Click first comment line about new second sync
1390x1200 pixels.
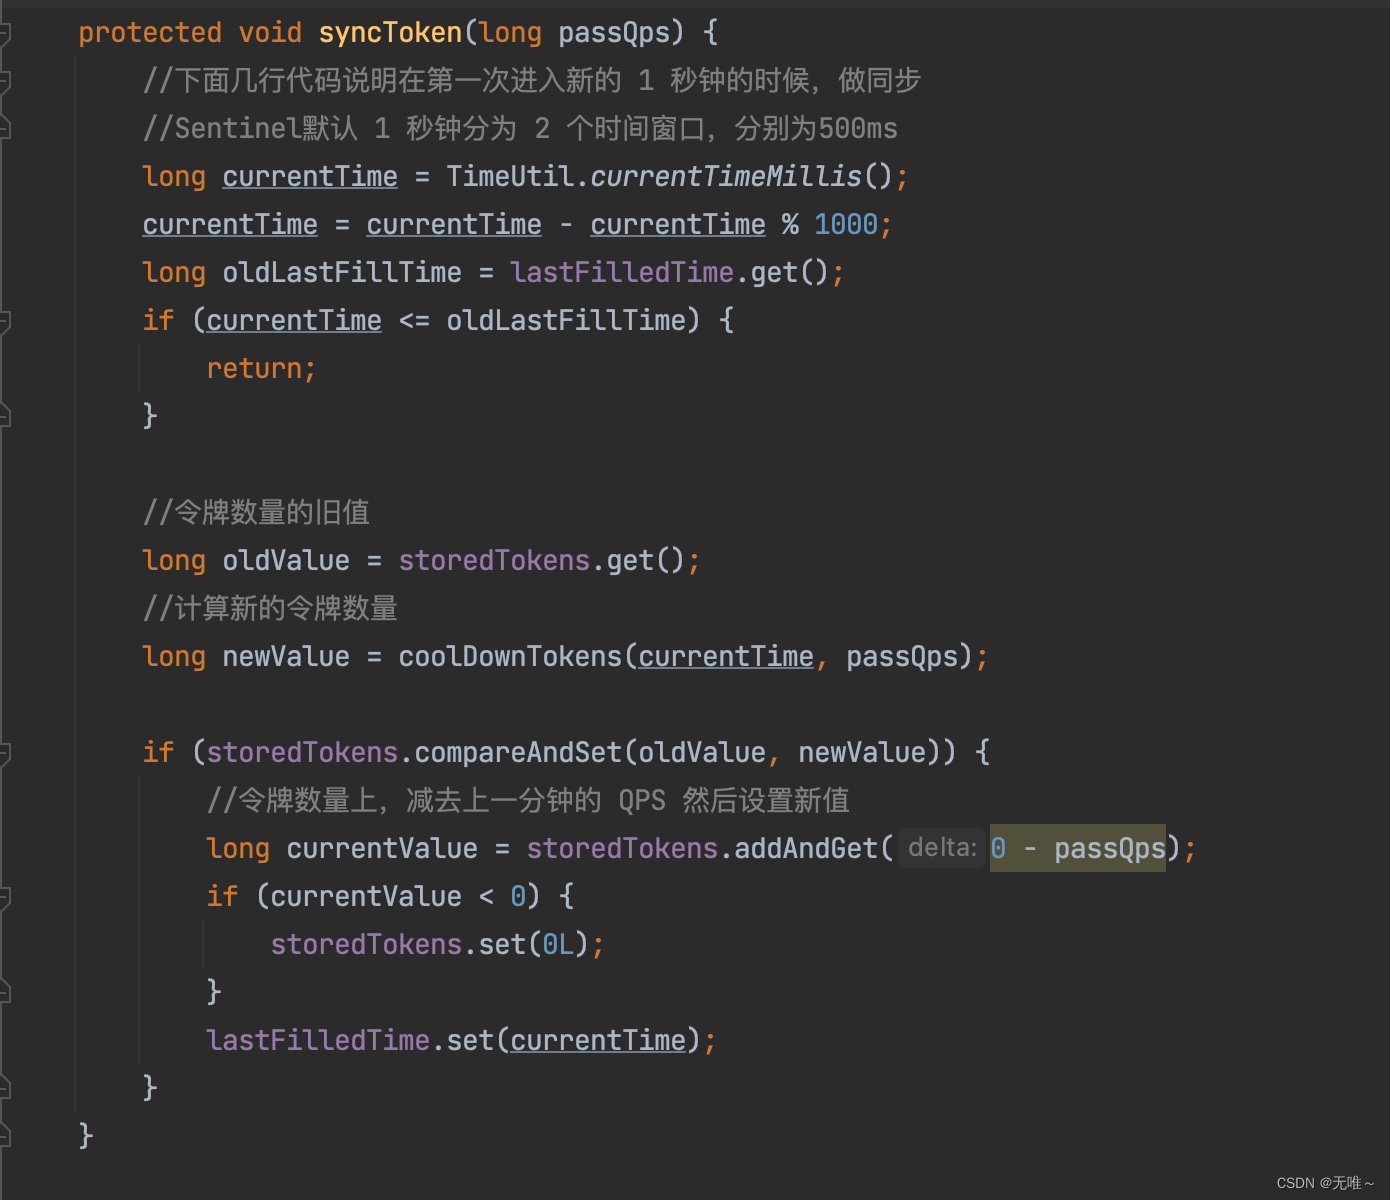point(531,81)
